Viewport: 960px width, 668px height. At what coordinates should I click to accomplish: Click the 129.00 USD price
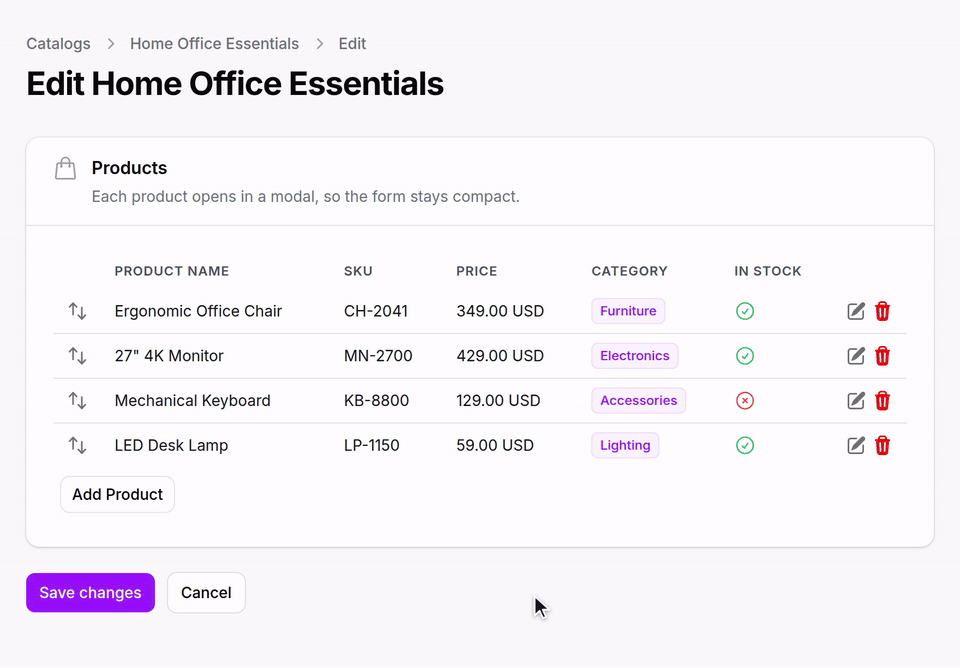[498, 400]
